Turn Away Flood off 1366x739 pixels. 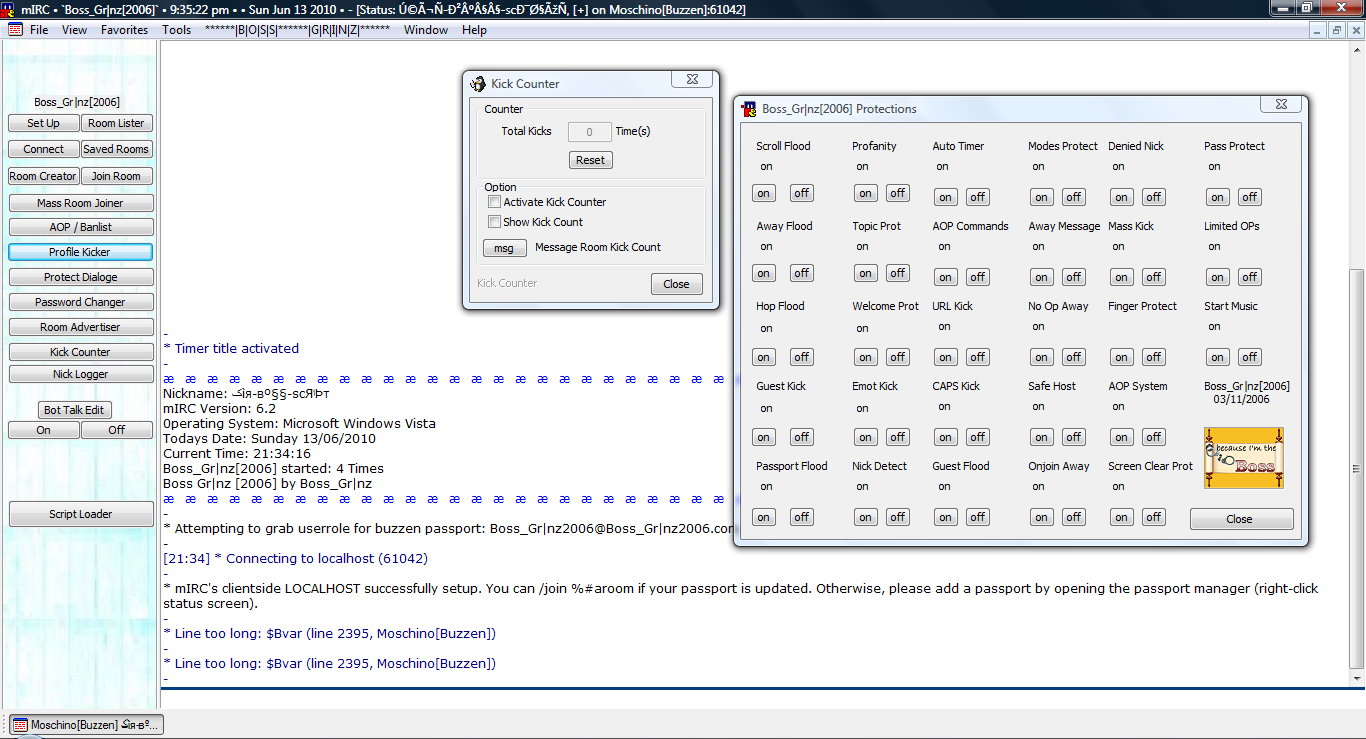point(802,273)
